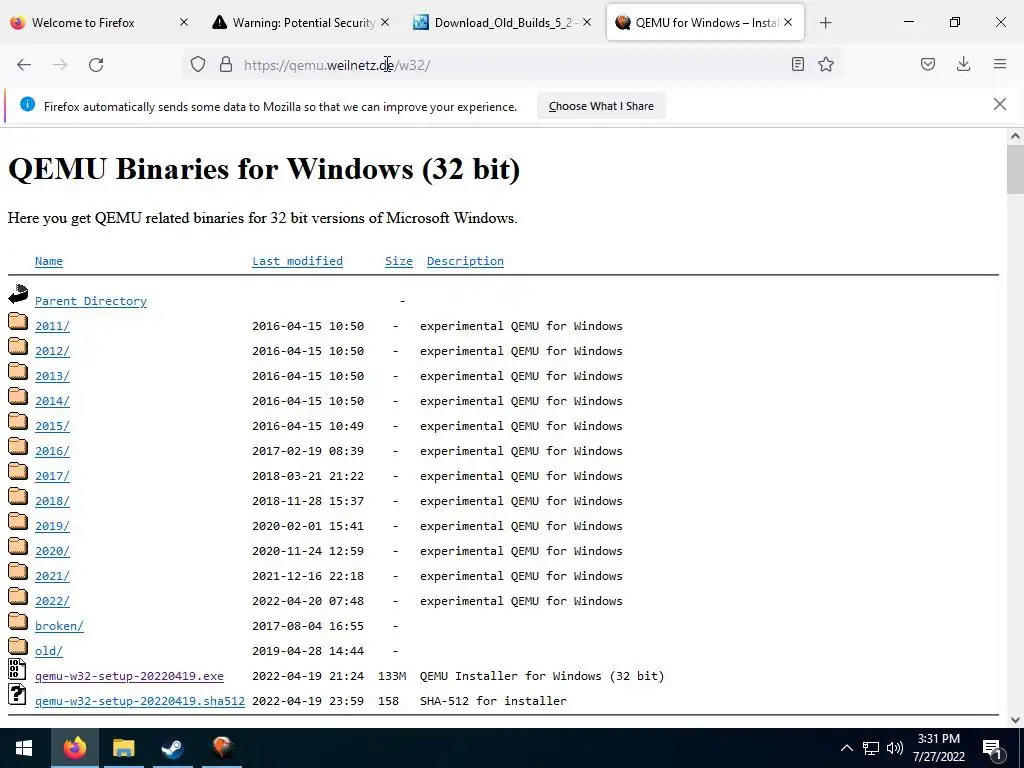This screenshot has width=1024, height=768.
Task: Open qemu-w32-setup-20220419.sha512 link
Action: pyautogui.click(x=140, y=701)
